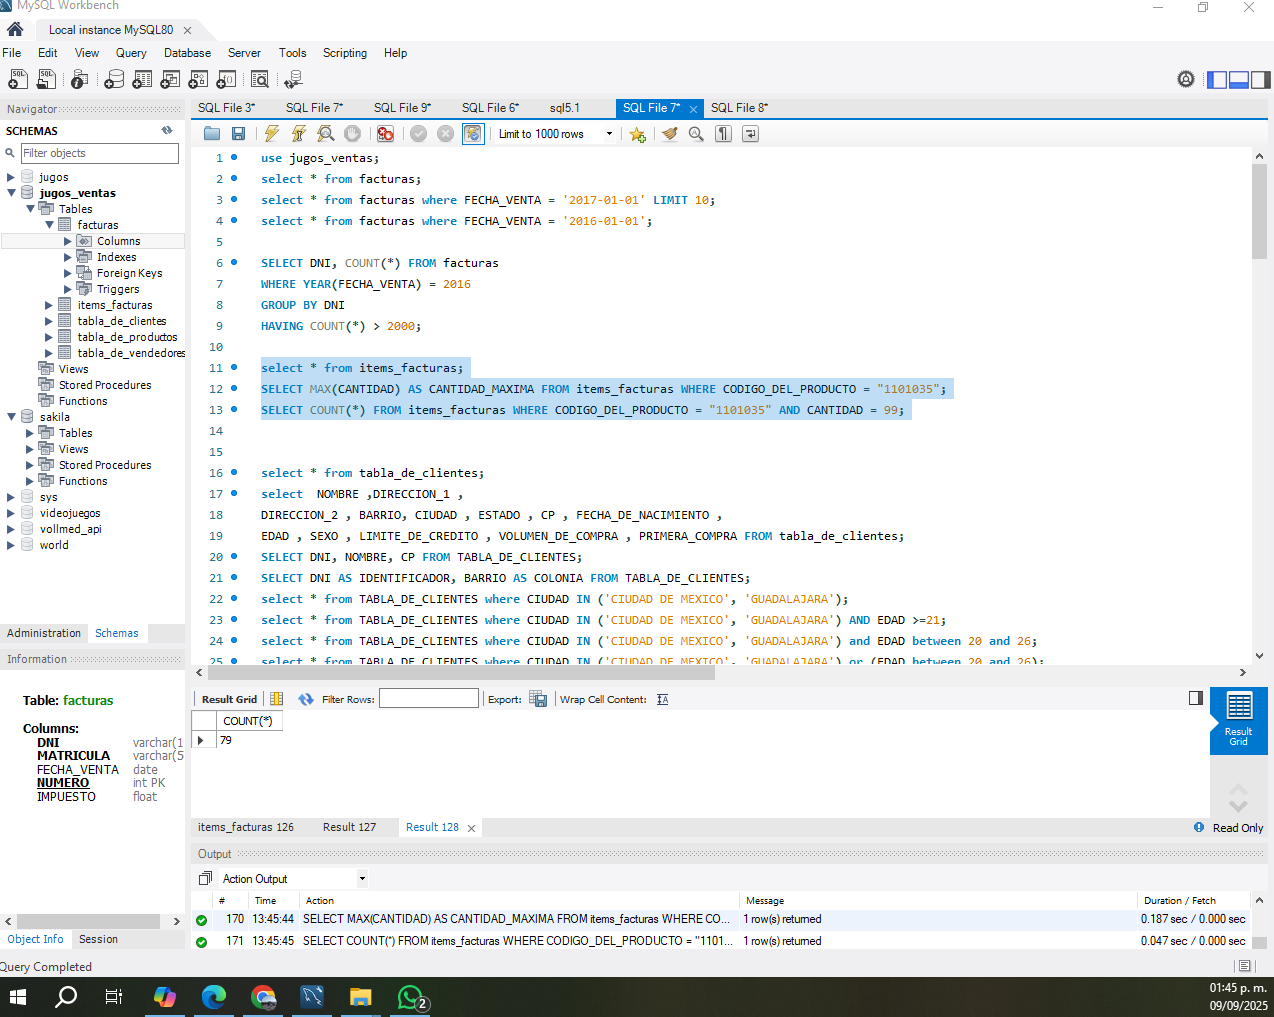Open the Session tab

[98, 939]
